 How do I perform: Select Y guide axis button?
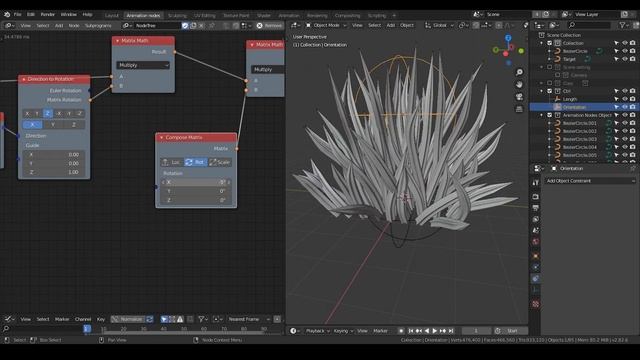(x=53, y=124)
